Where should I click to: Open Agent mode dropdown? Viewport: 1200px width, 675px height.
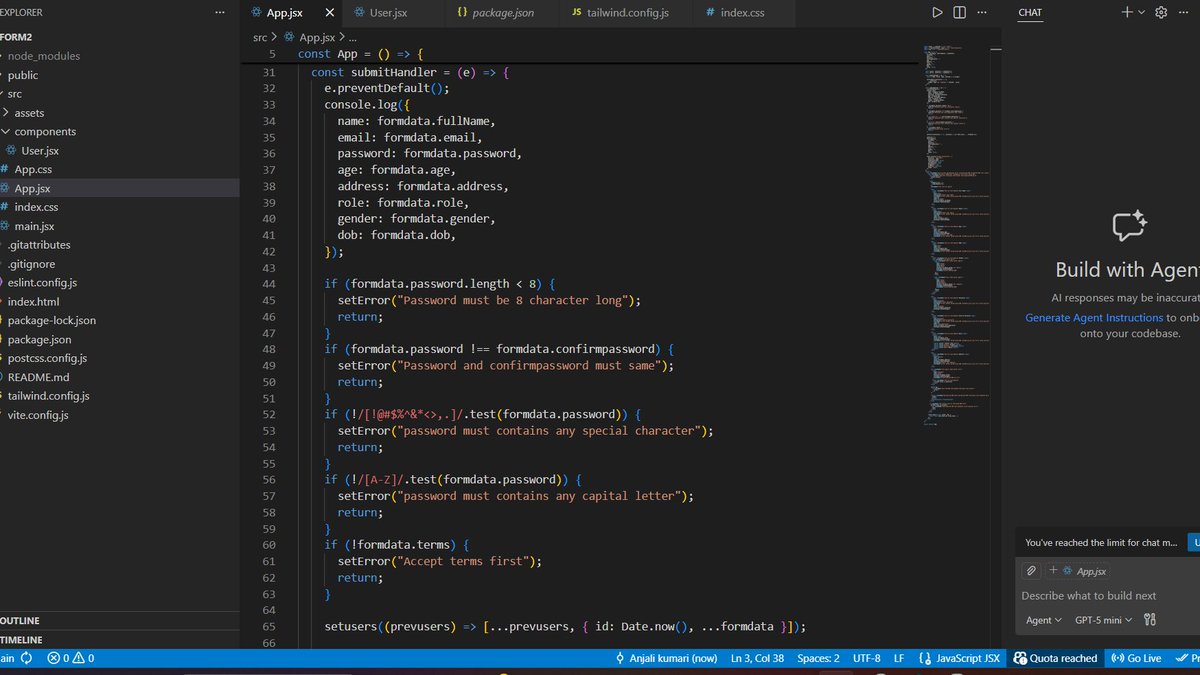click(1044, 620)
